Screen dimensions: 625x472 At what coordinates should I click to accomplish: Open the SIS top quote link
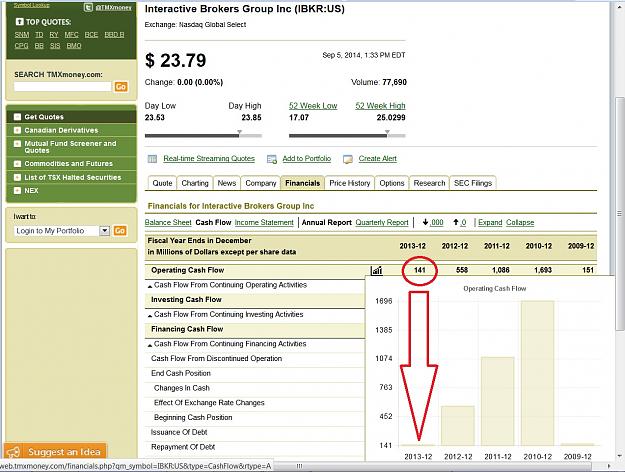pyautogui.click(x=55, y=45)
